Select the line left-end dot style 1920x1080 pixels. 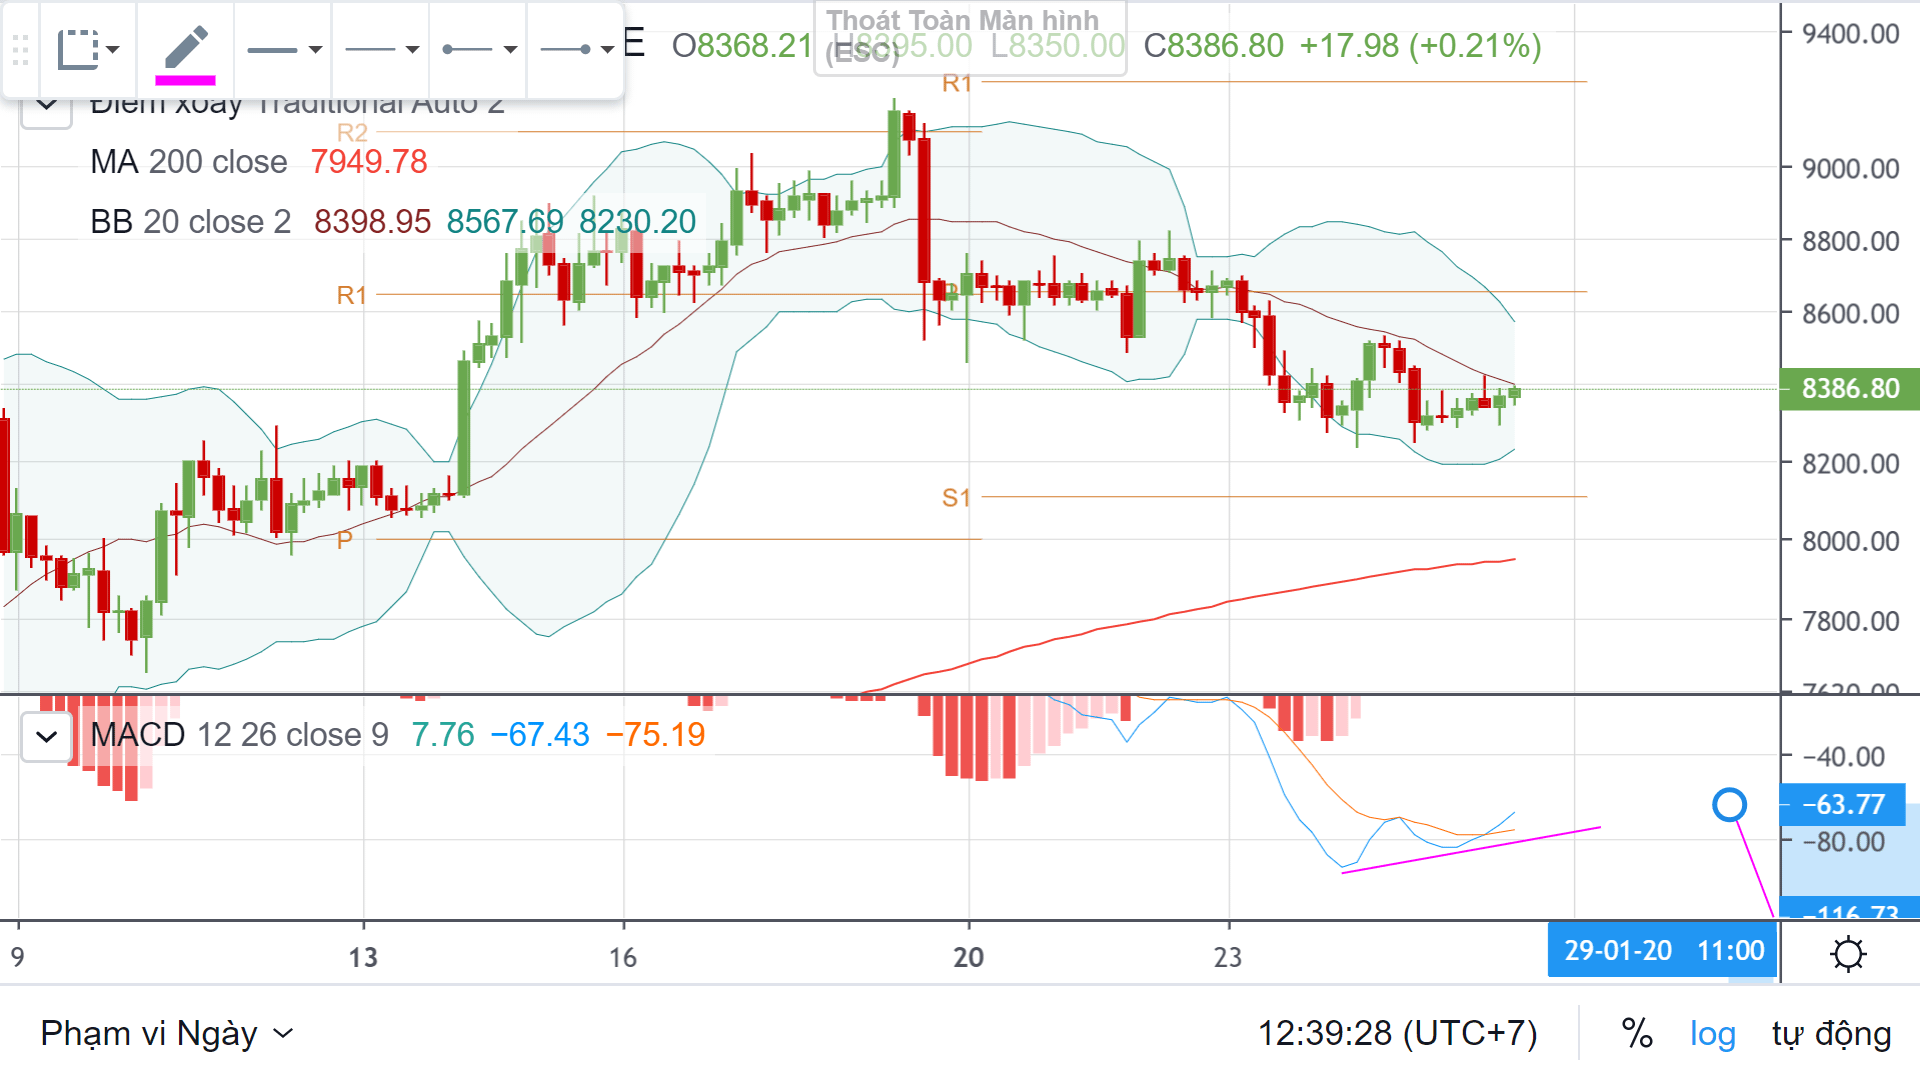click(x=478, y=49)
